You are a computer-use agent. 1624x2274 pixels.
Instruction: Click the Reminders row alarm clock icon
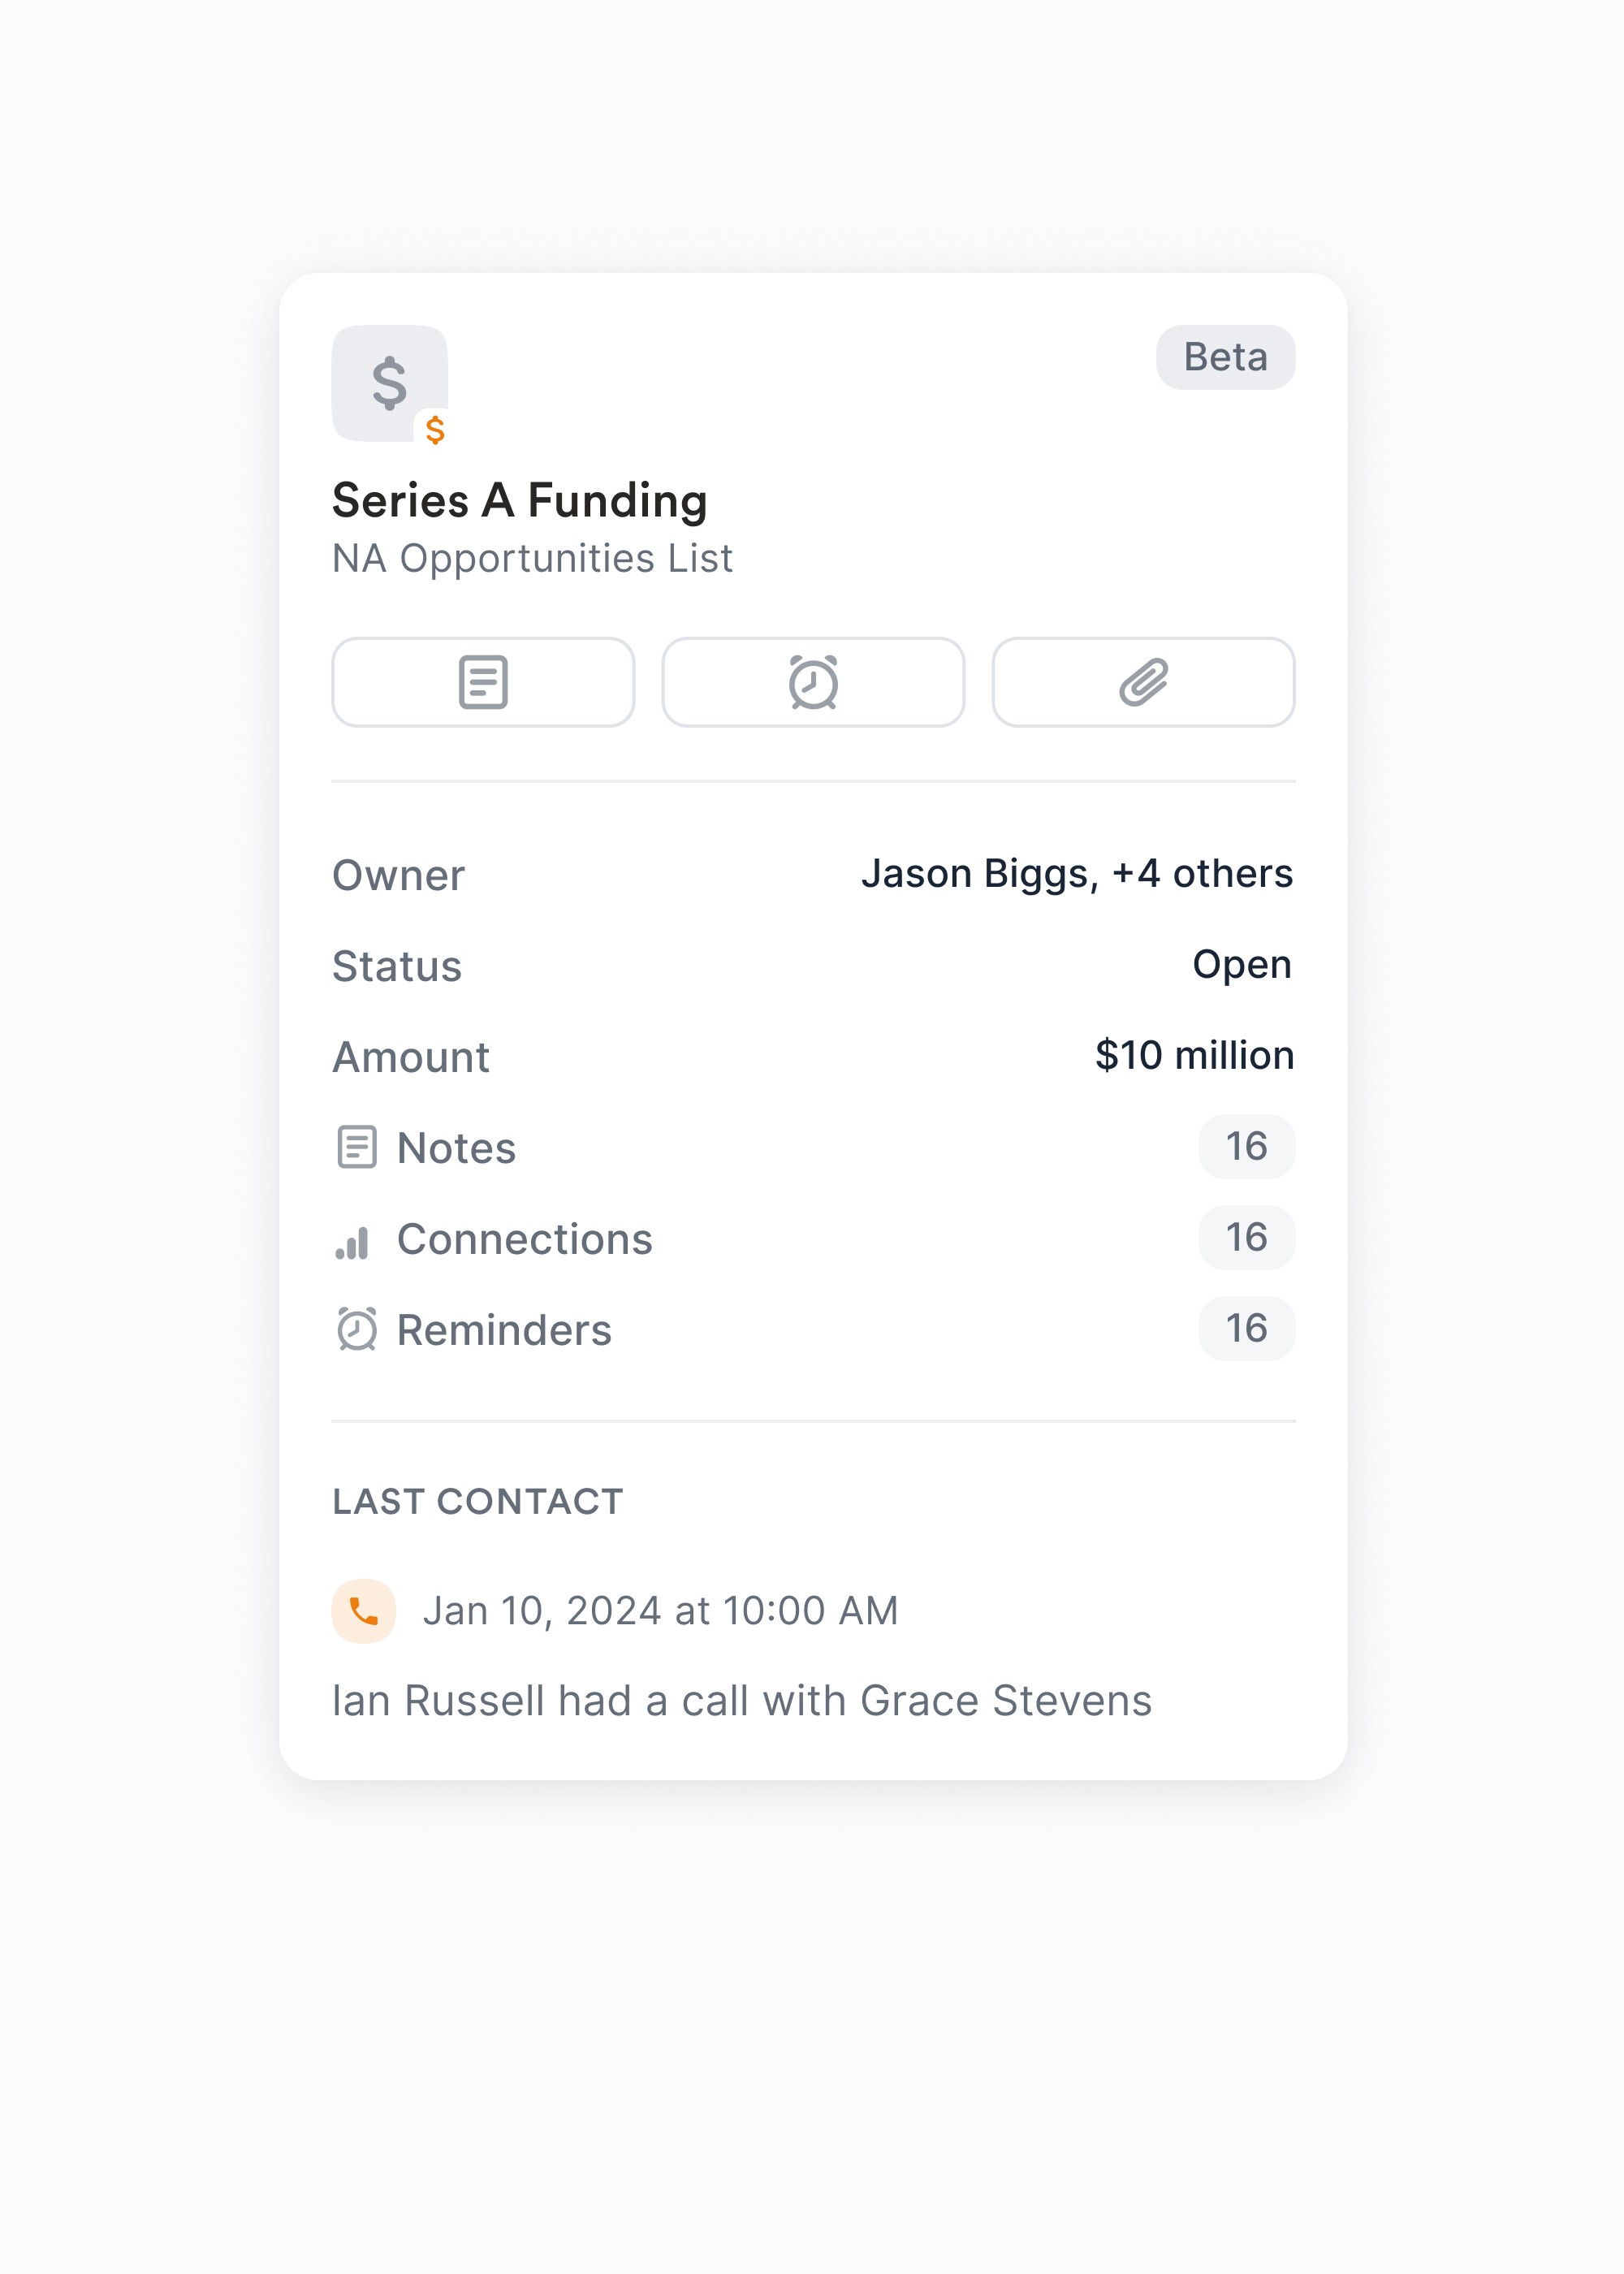(x=357, y=1329)
